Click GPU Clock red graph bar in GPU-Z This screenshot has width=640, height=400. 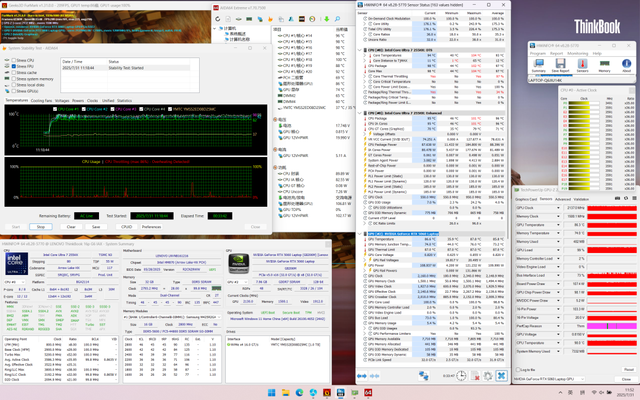tap(612, 208)
